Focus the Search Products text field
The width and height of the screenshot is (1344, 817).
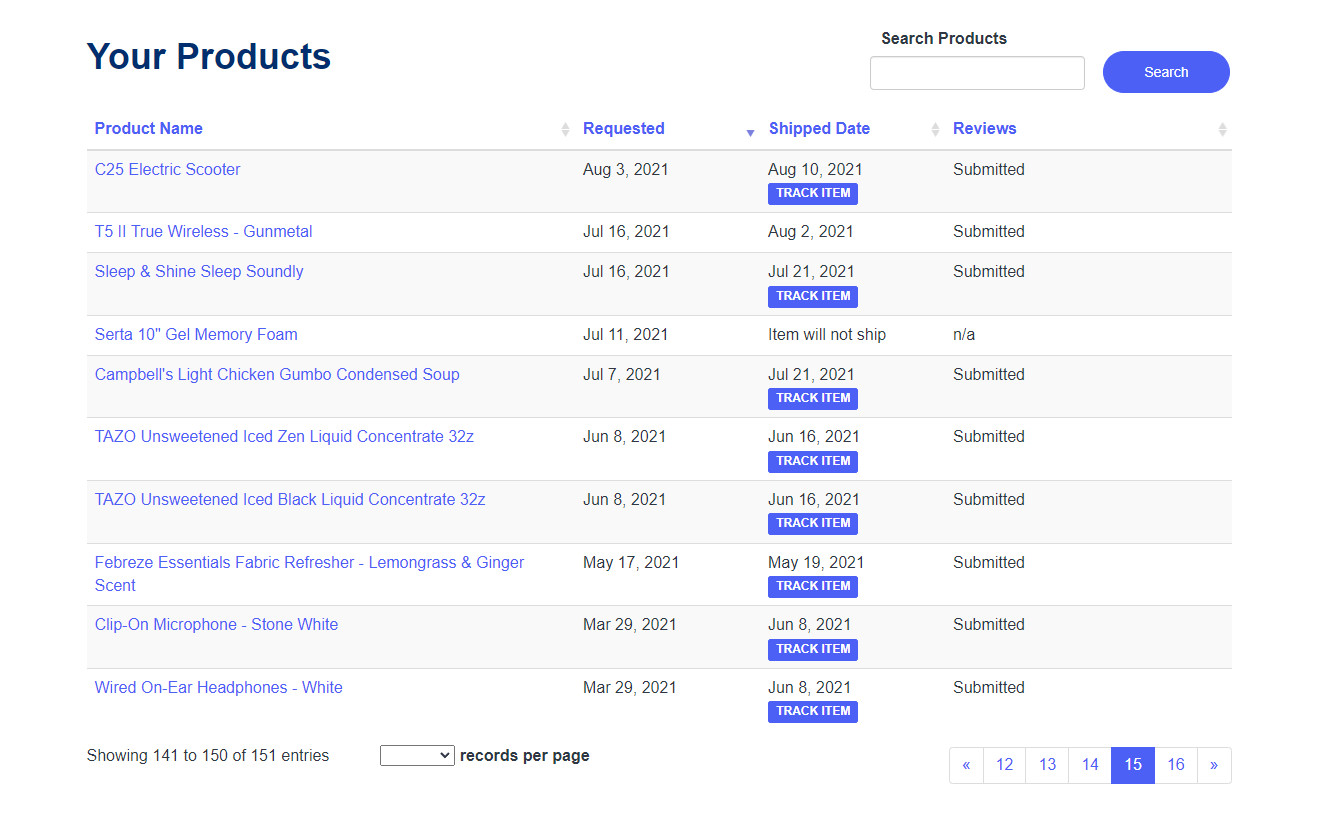click(977, 73)
